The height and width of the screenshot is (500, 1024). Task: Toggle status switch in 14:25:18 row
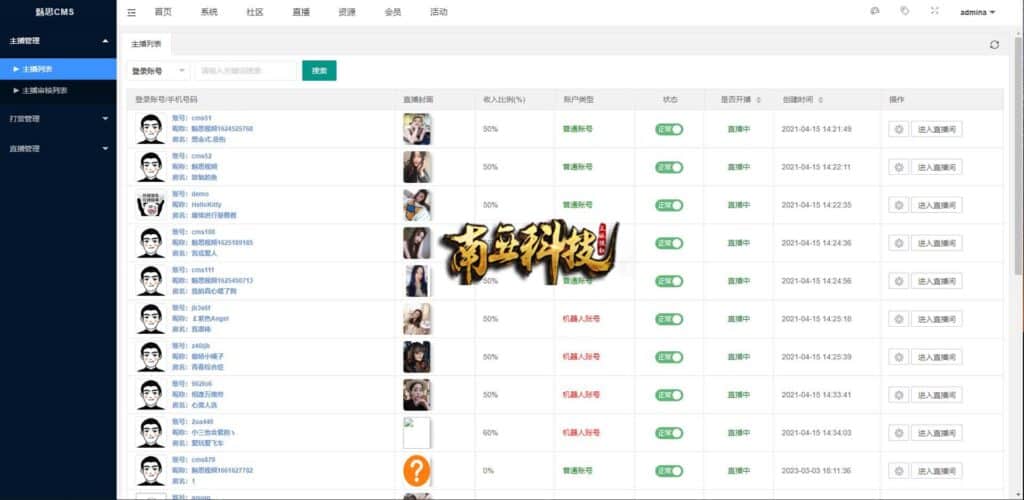pyautogui.click(x=669, y=319)
